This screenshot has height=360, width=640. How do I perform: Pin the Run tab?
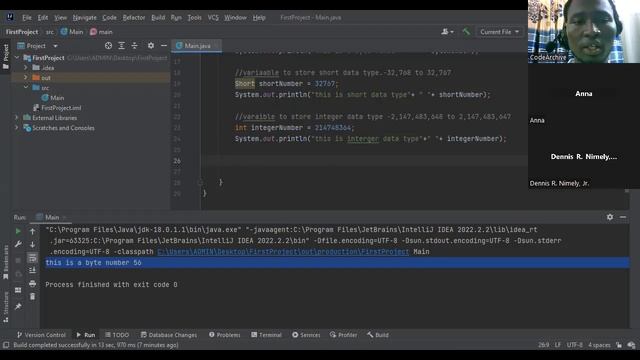point(18,307)
